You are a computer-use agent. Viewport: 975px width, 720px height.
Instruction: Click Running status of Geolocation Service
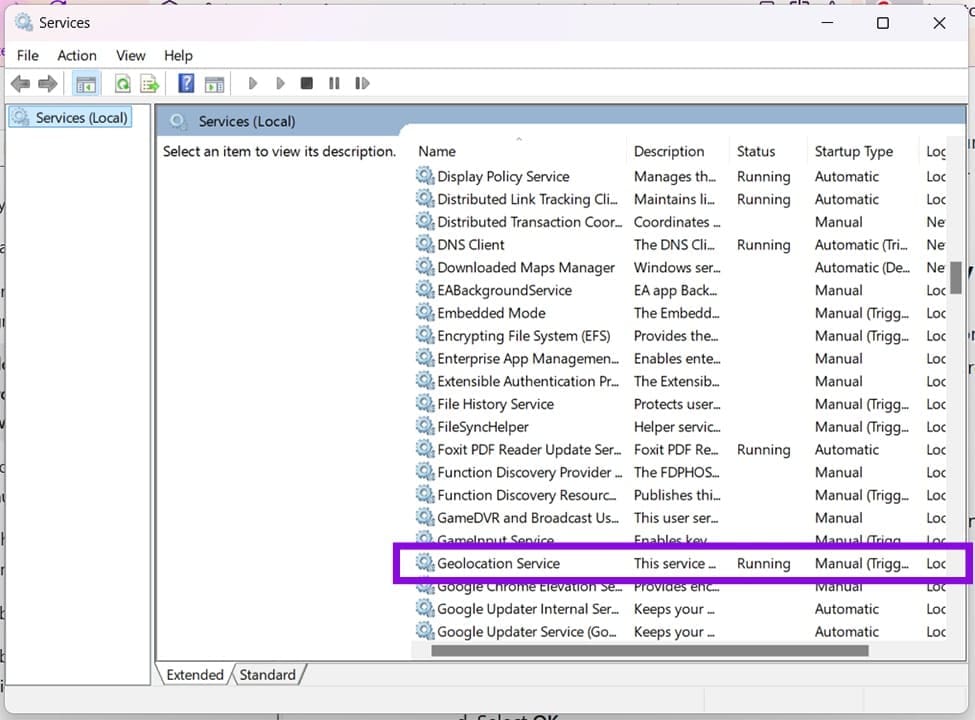(x=764, y=563)
